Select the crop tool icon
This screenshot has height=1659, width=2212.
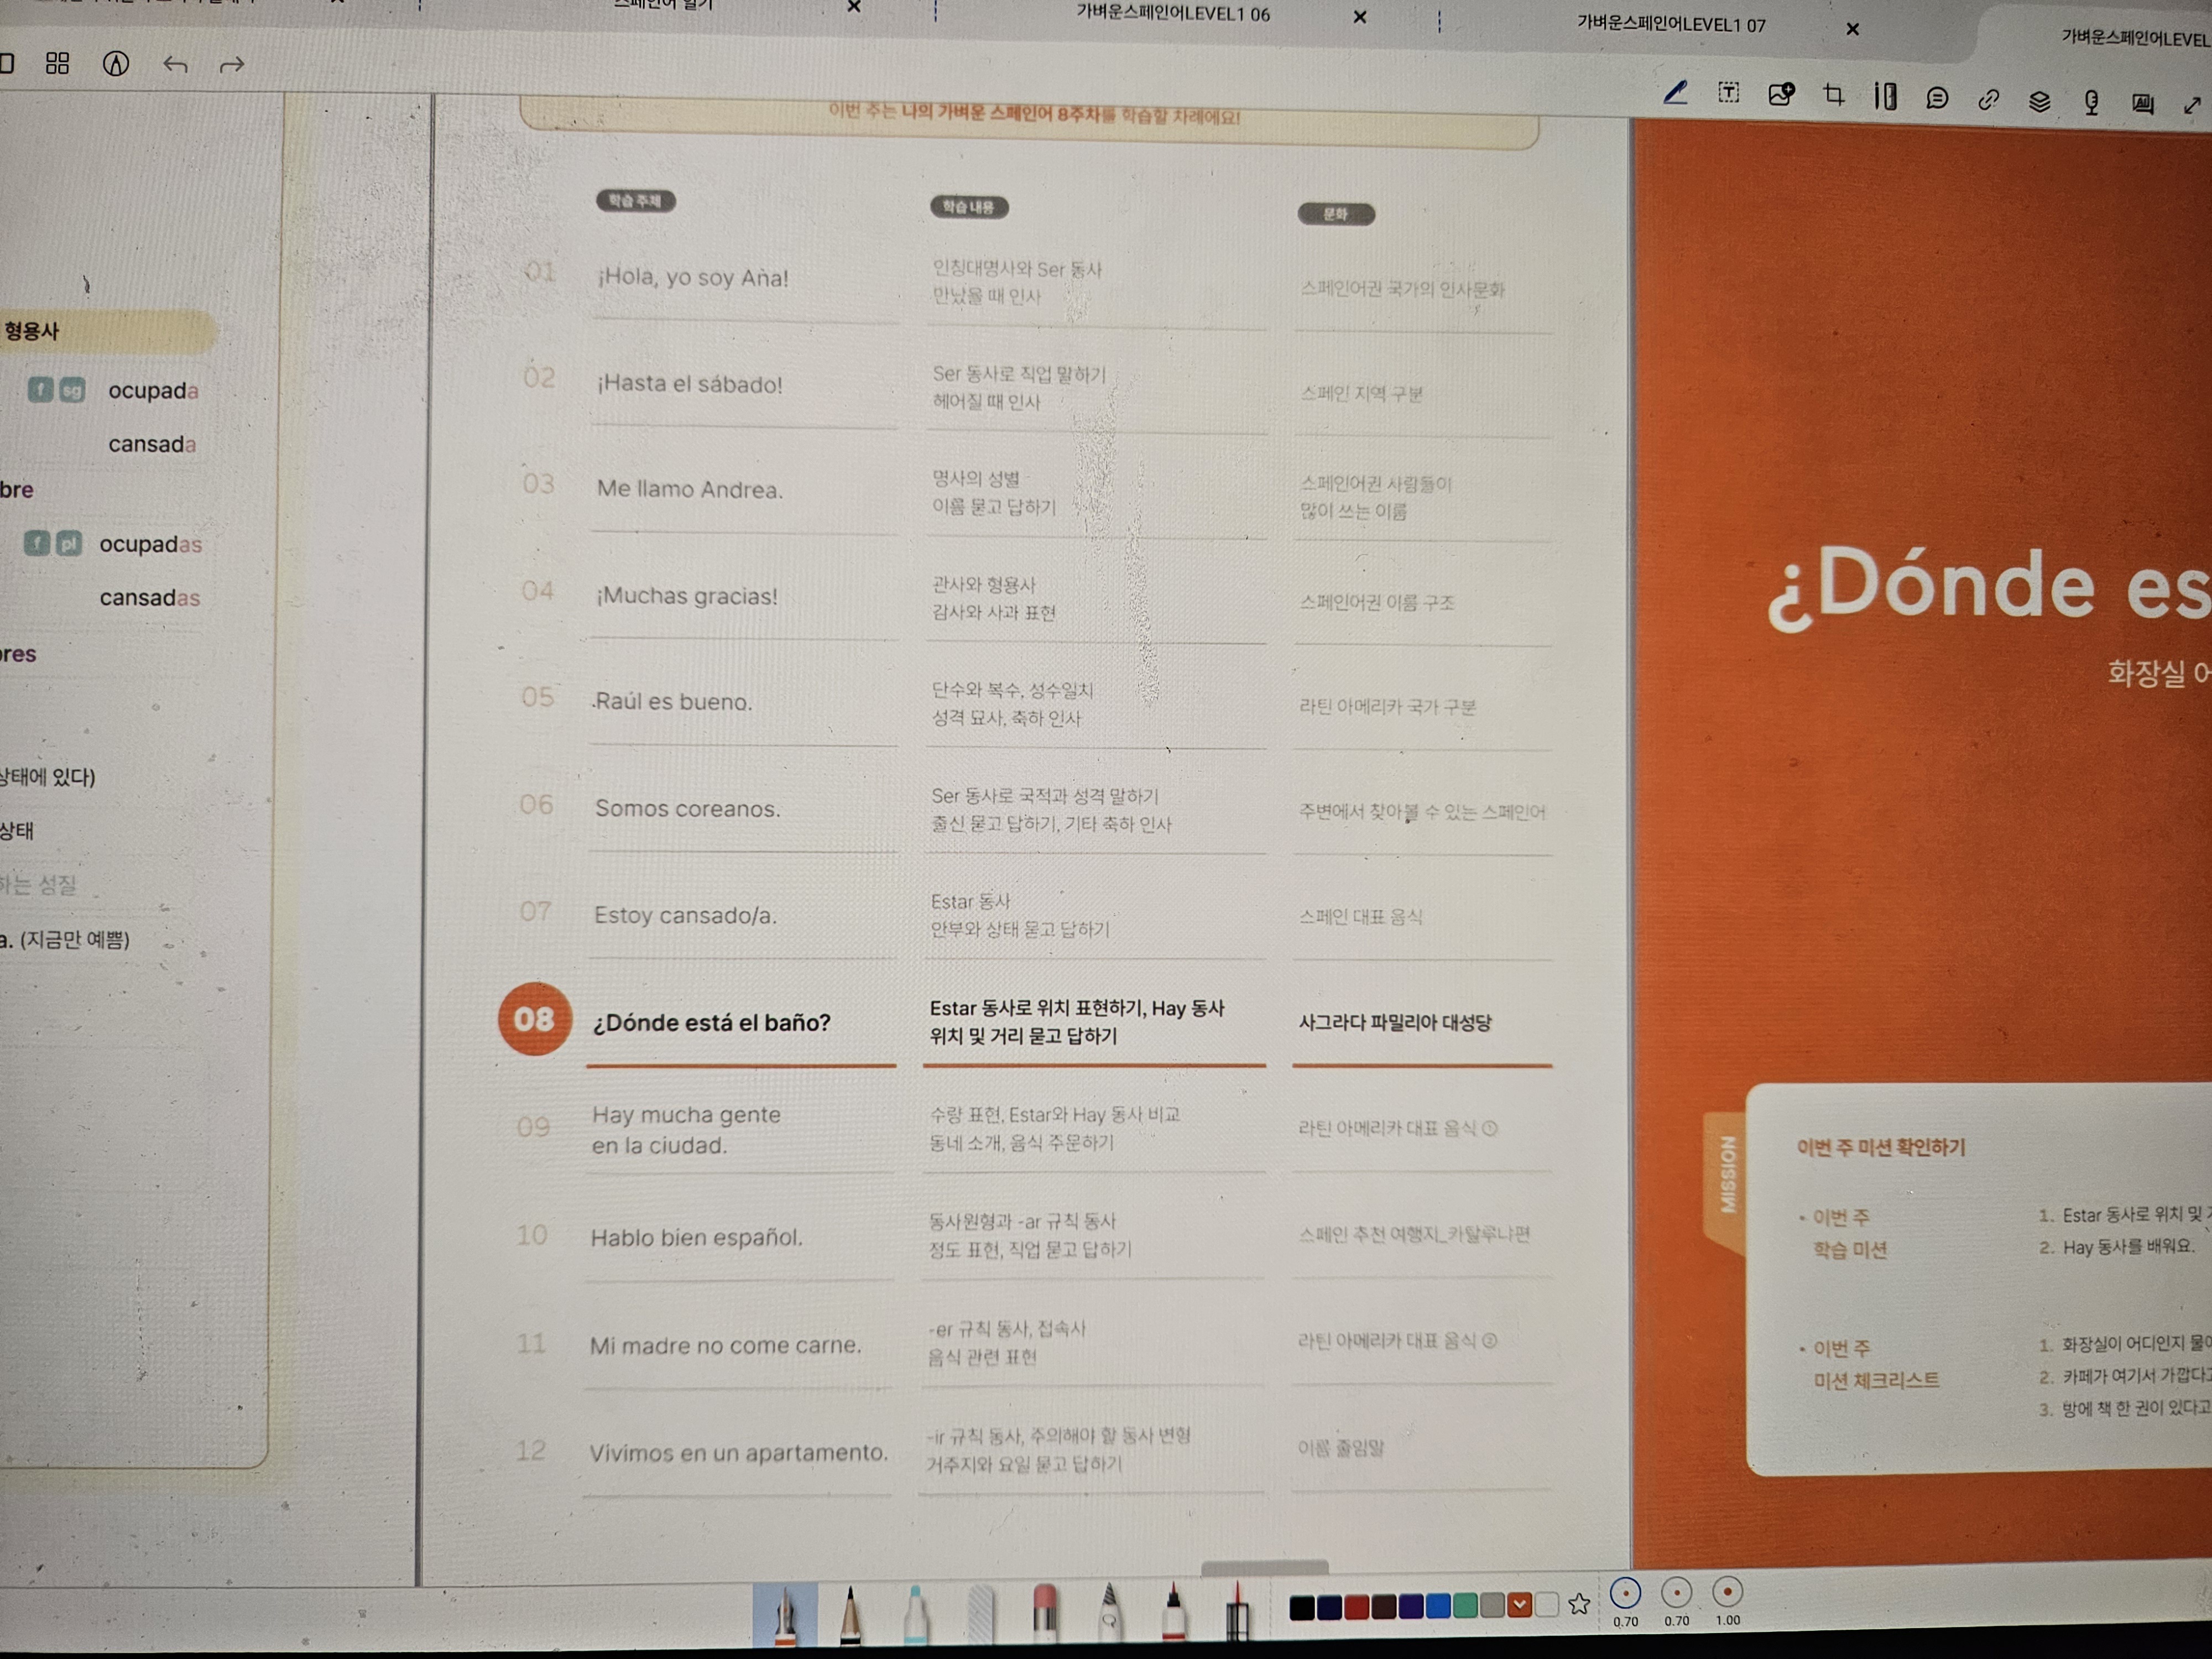1833,96
